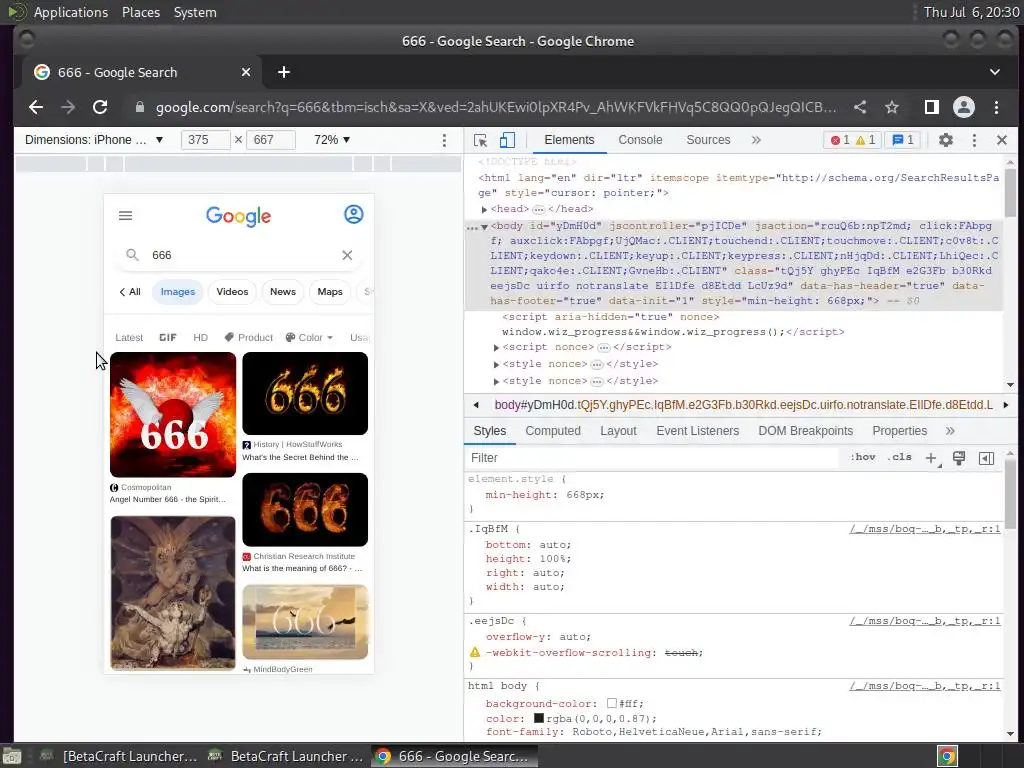1024x768 pixels.
Task: Click the red error count badge
Action: click(x=839, y=140)
